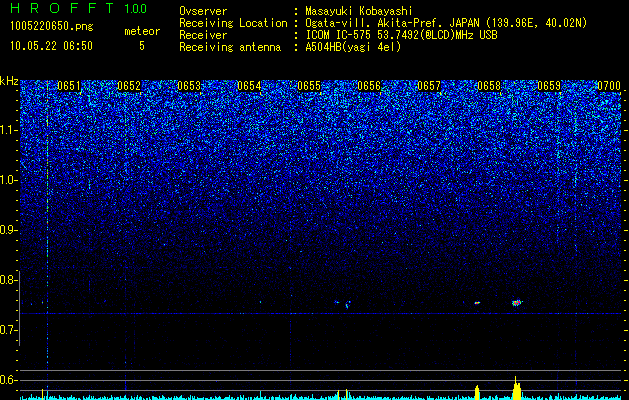Click the 1.1 frequency axis label
Image resolution: width=629 pixels, height=400 pixels.
9,130
